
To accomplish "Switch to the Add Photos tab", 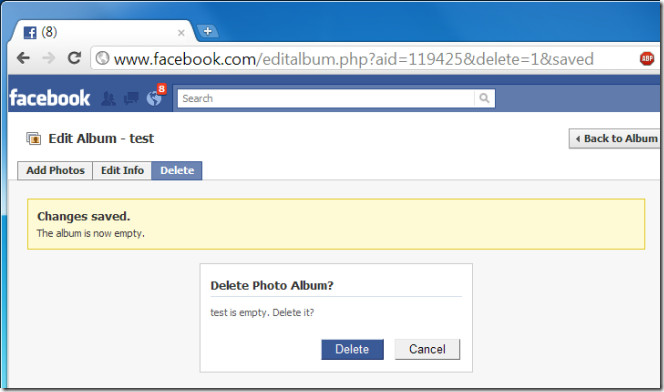I will pos(55,170).
